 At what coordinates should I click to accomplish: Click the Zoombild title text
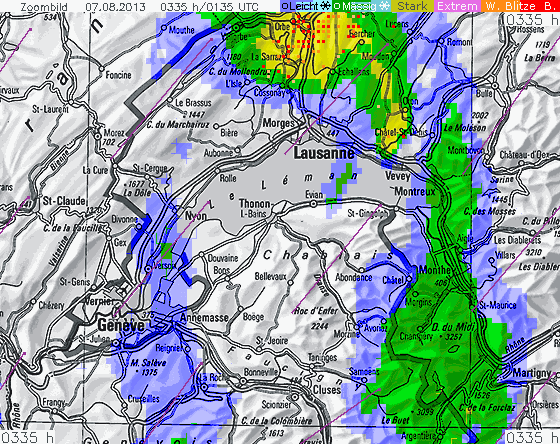pyautogui.click(x=44, y=6)
